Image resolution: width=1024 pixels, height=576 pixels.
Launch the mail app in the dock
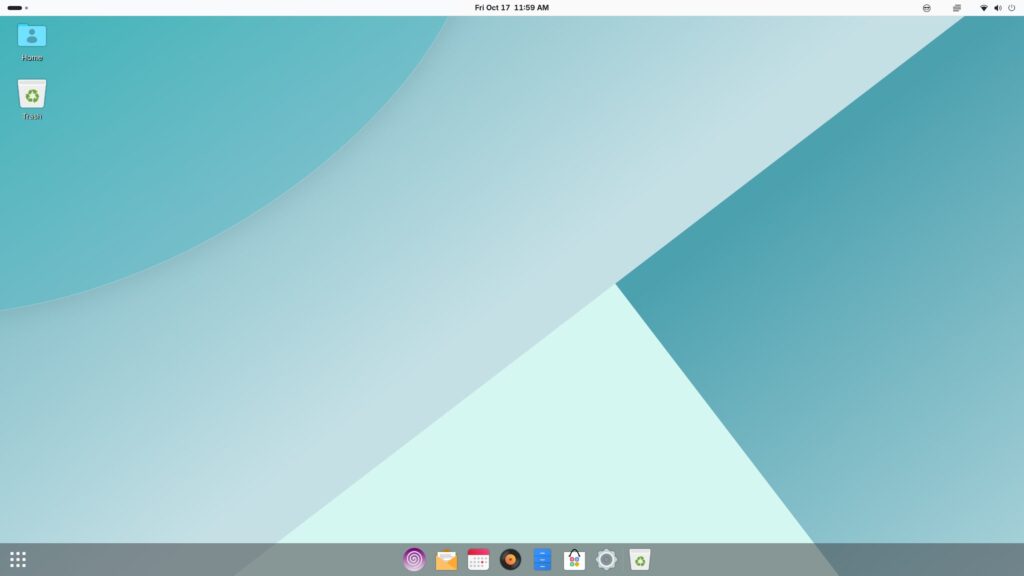pos(446,559)
